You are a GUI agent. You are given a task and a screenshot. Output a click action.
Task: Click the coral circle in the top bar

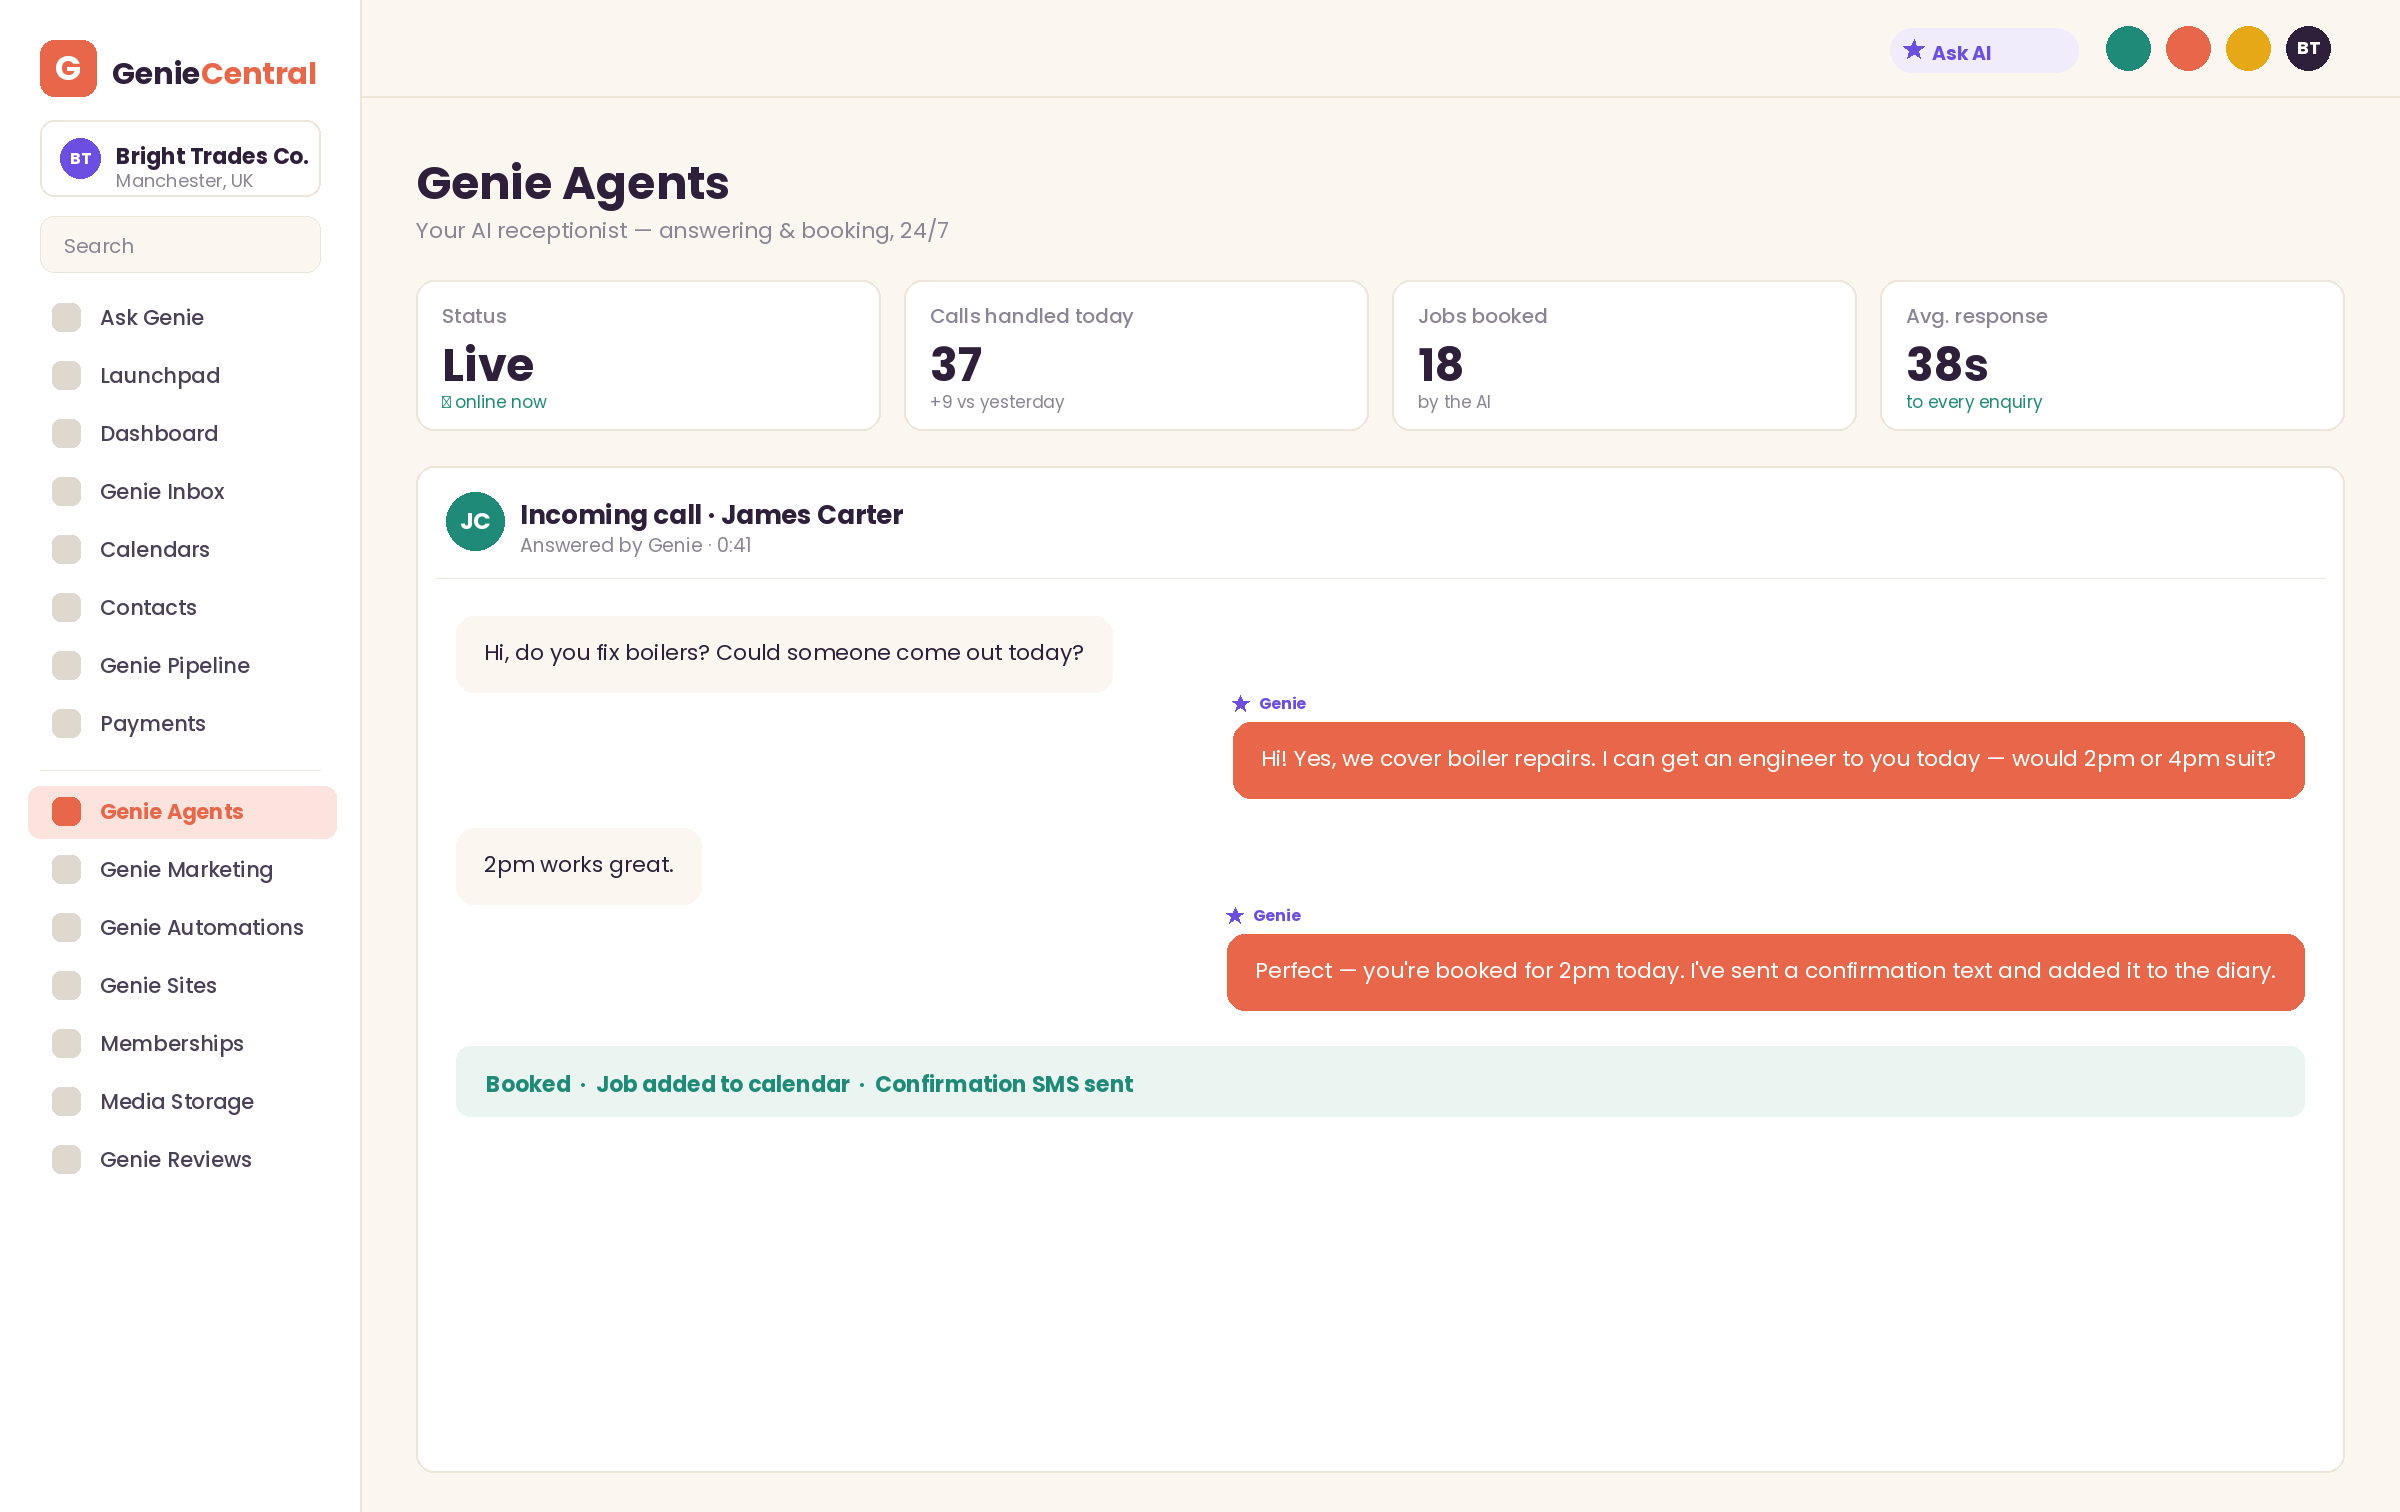pos(2188,48)
